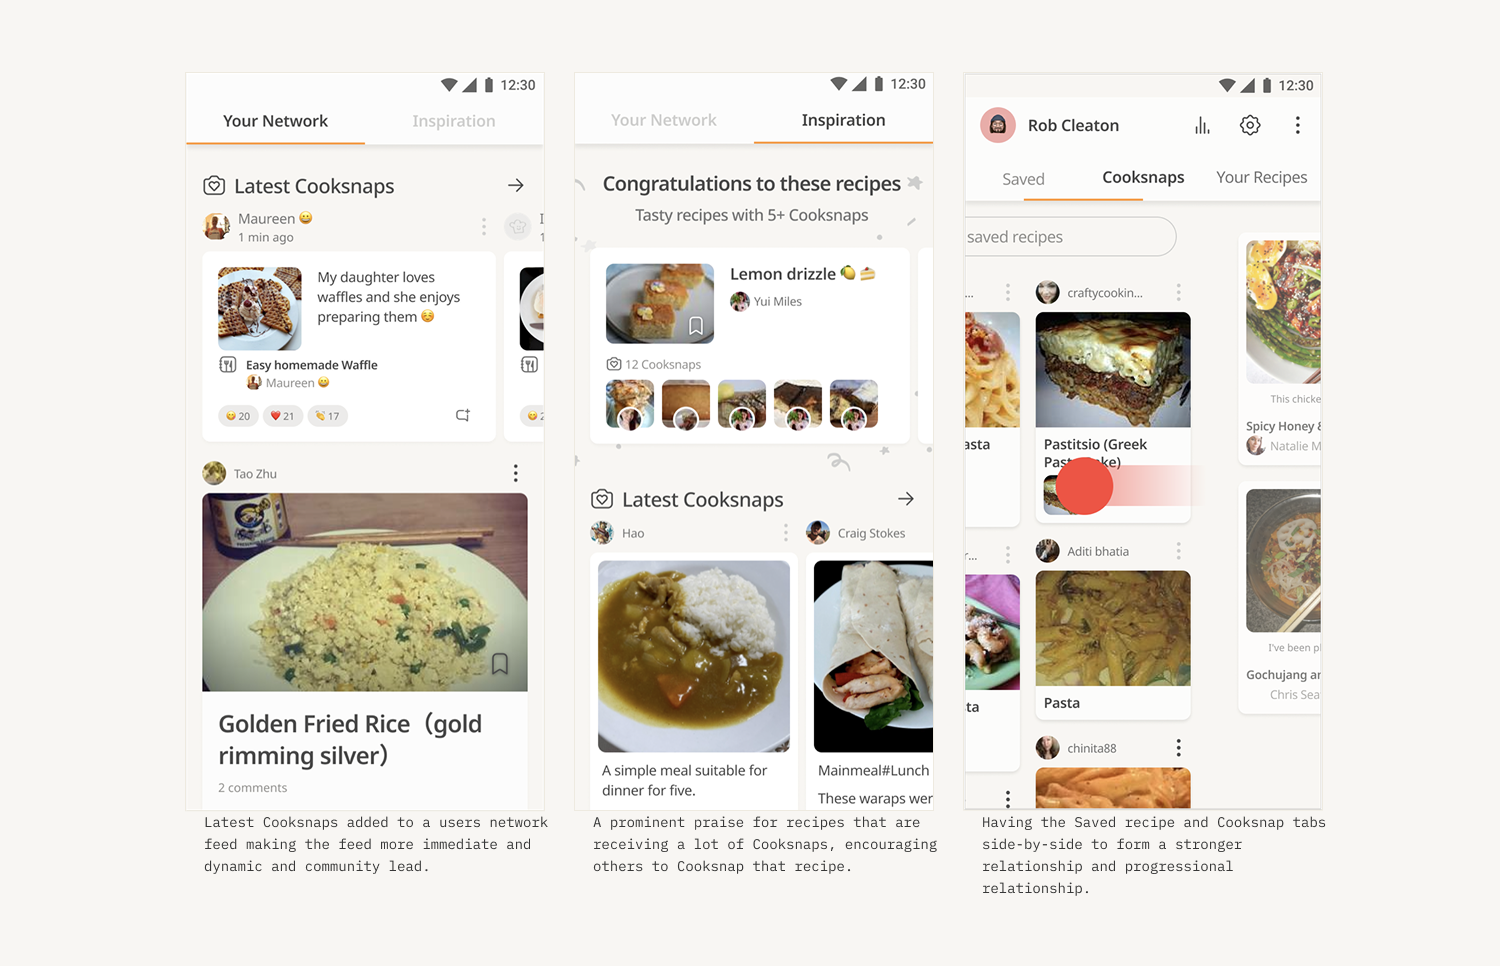The image size is (1500, 966).
Task: Expand Latest Cooksnaps arrow in Your Network
Action: [x=516, y=185]
